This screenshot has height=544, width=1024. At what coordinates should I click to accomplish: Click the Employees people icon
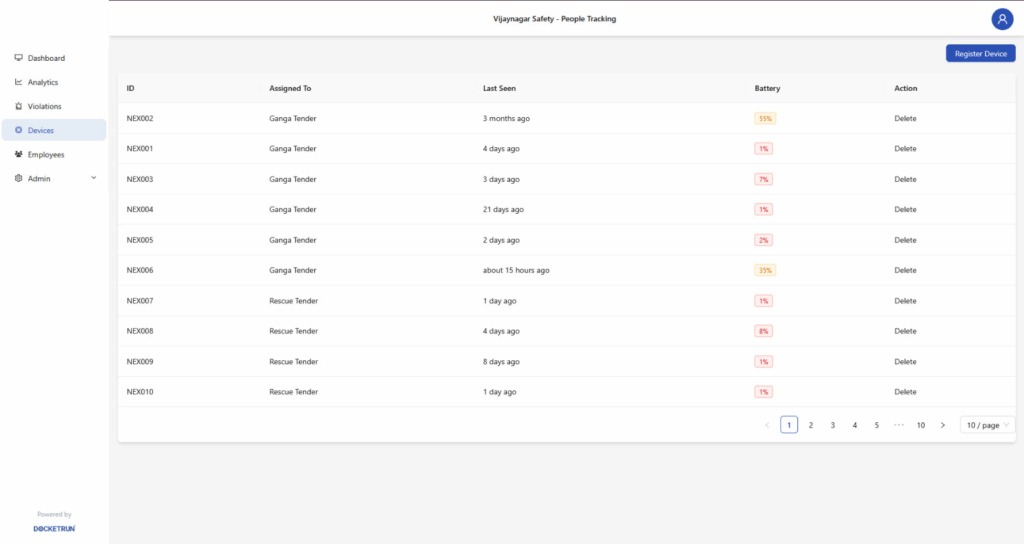(x=19, y=155)
